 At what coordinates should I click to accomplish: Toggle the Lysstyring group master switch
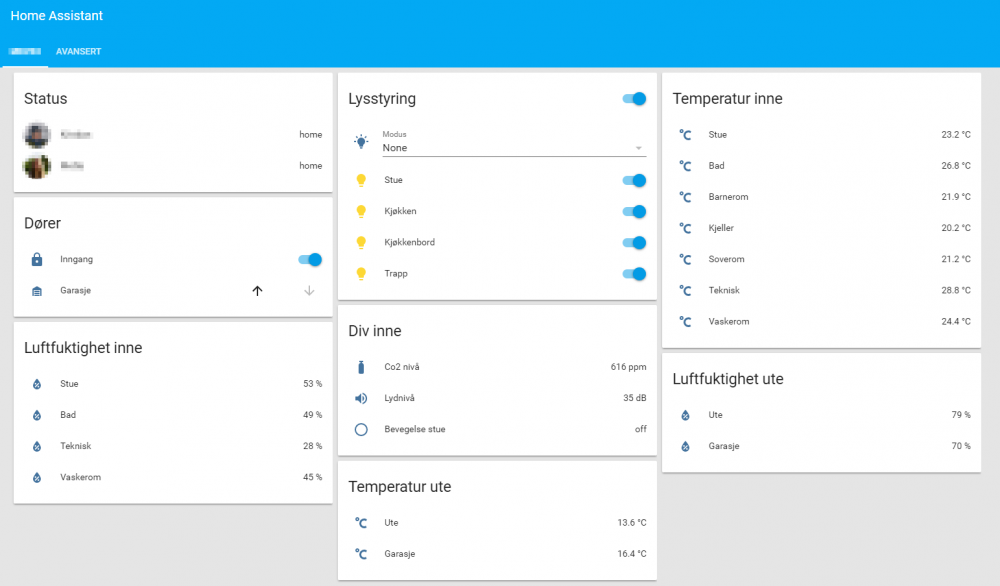click(x=634, y=99)
